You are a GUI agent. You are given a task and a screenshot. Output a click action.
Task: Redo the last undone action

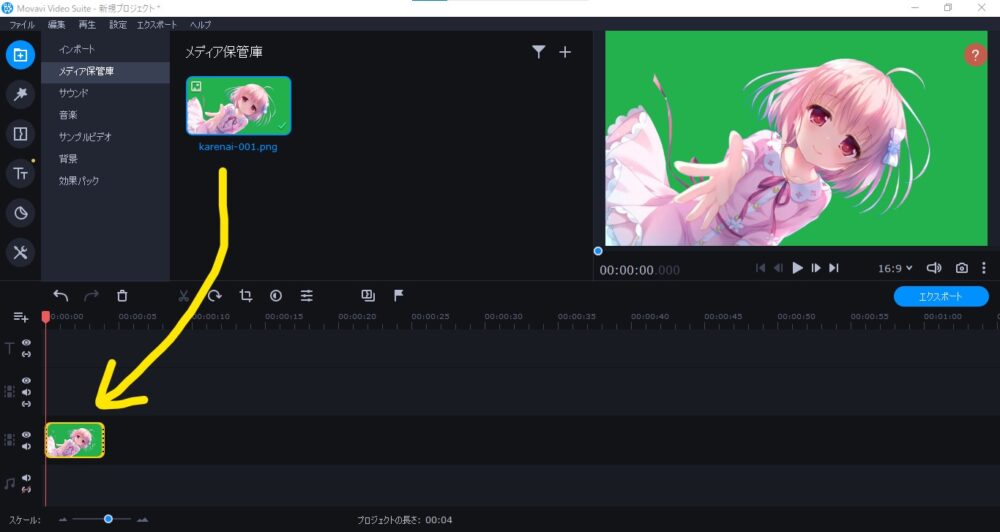coord(92,295)
